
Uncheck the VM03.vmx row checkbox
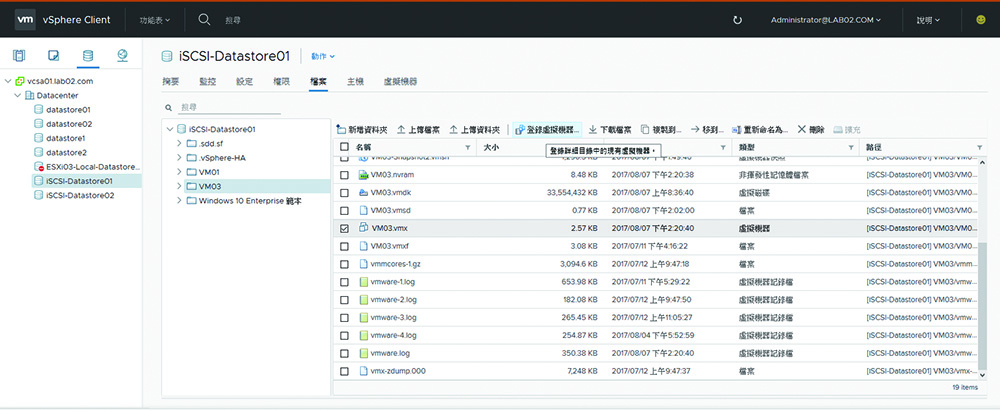(x=344, y=228)
